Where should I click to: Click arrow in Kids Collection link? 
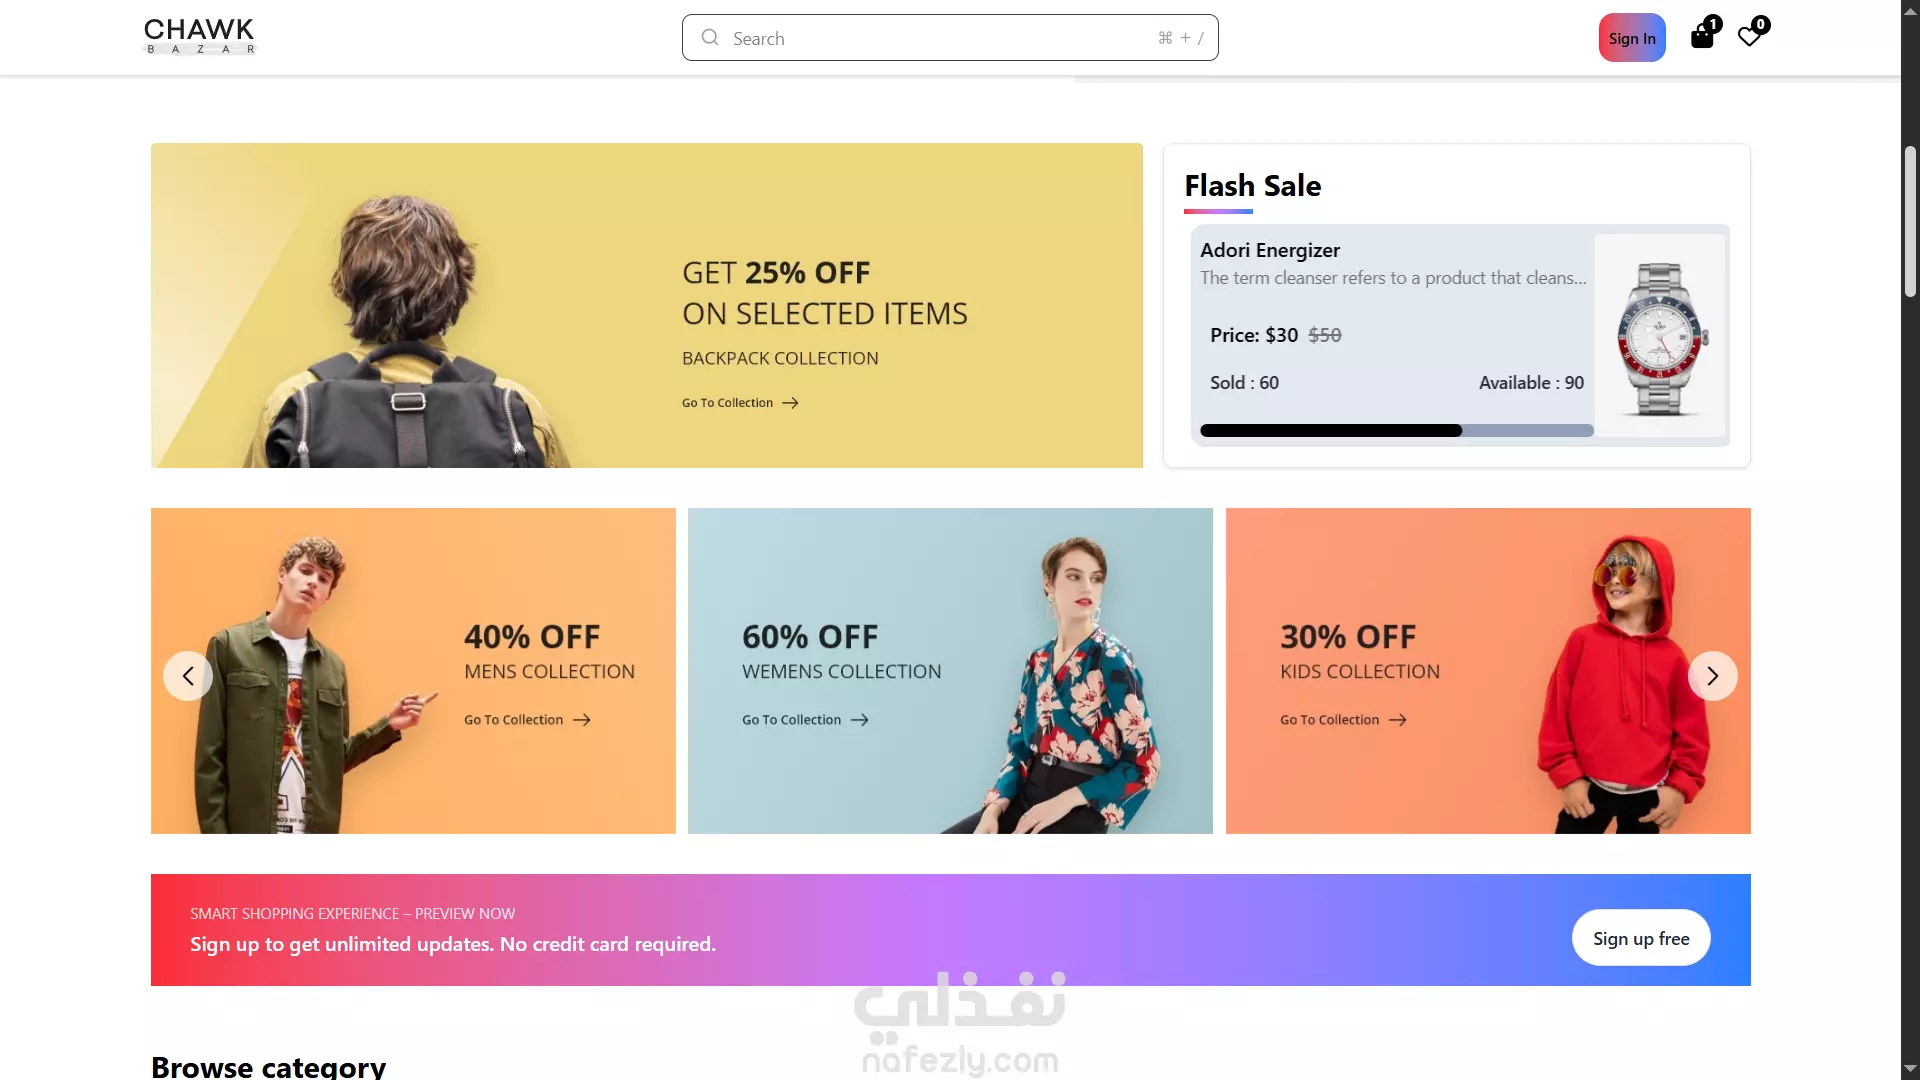(1398, 720)
